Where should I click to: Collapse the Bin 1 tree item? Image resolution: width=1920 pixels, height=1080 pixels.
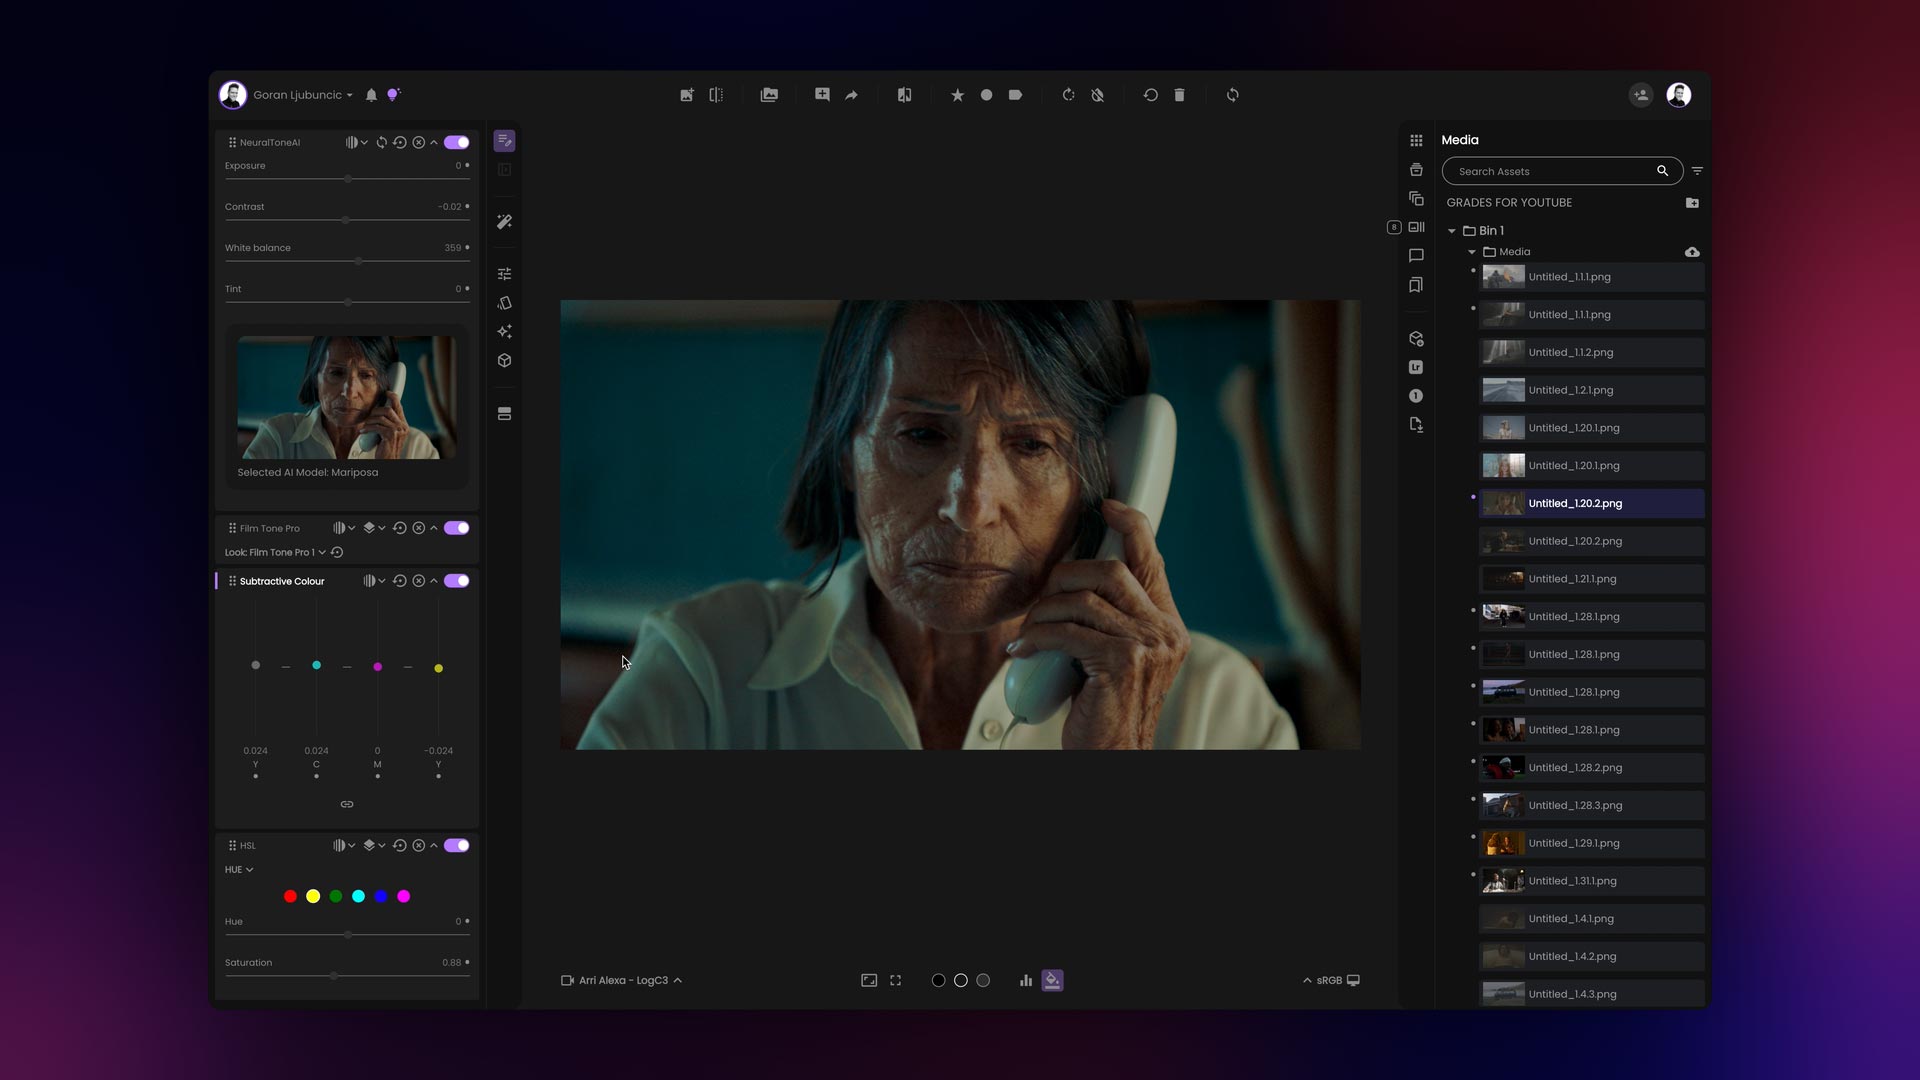click(x=1453, y=230)
